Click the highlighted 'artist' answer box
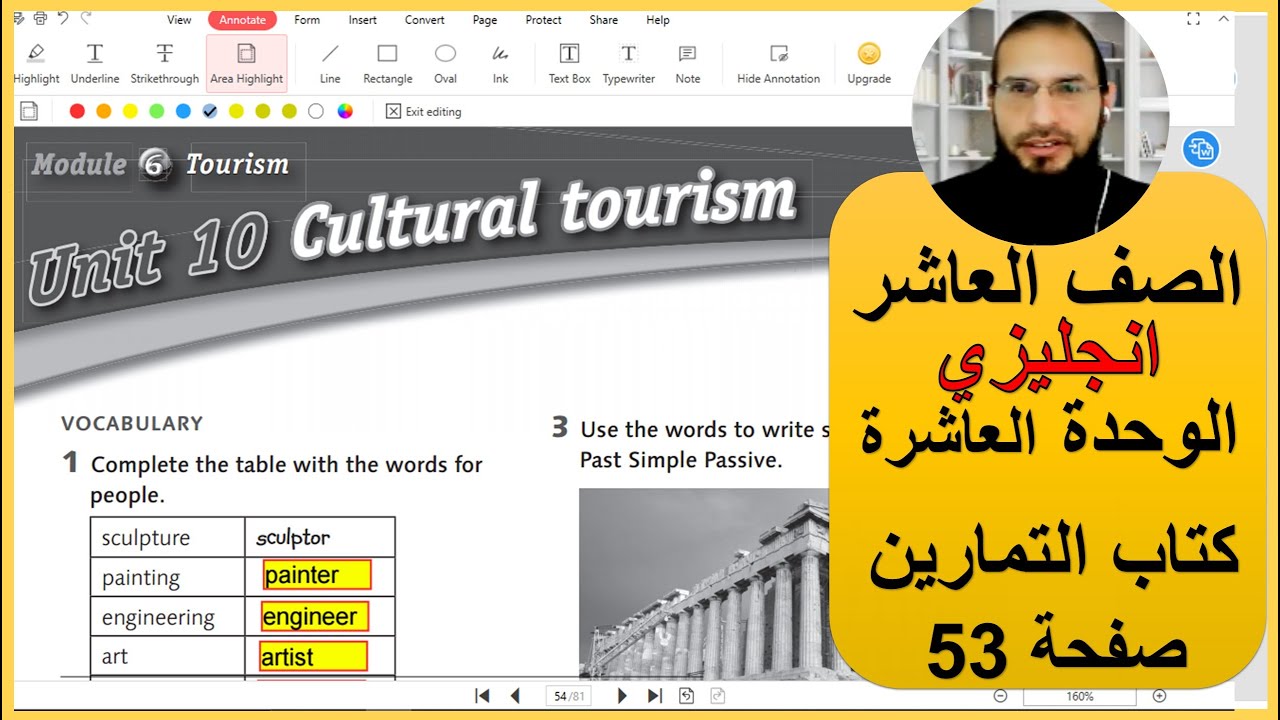The image size is (1280, 720). pos(313,657)
